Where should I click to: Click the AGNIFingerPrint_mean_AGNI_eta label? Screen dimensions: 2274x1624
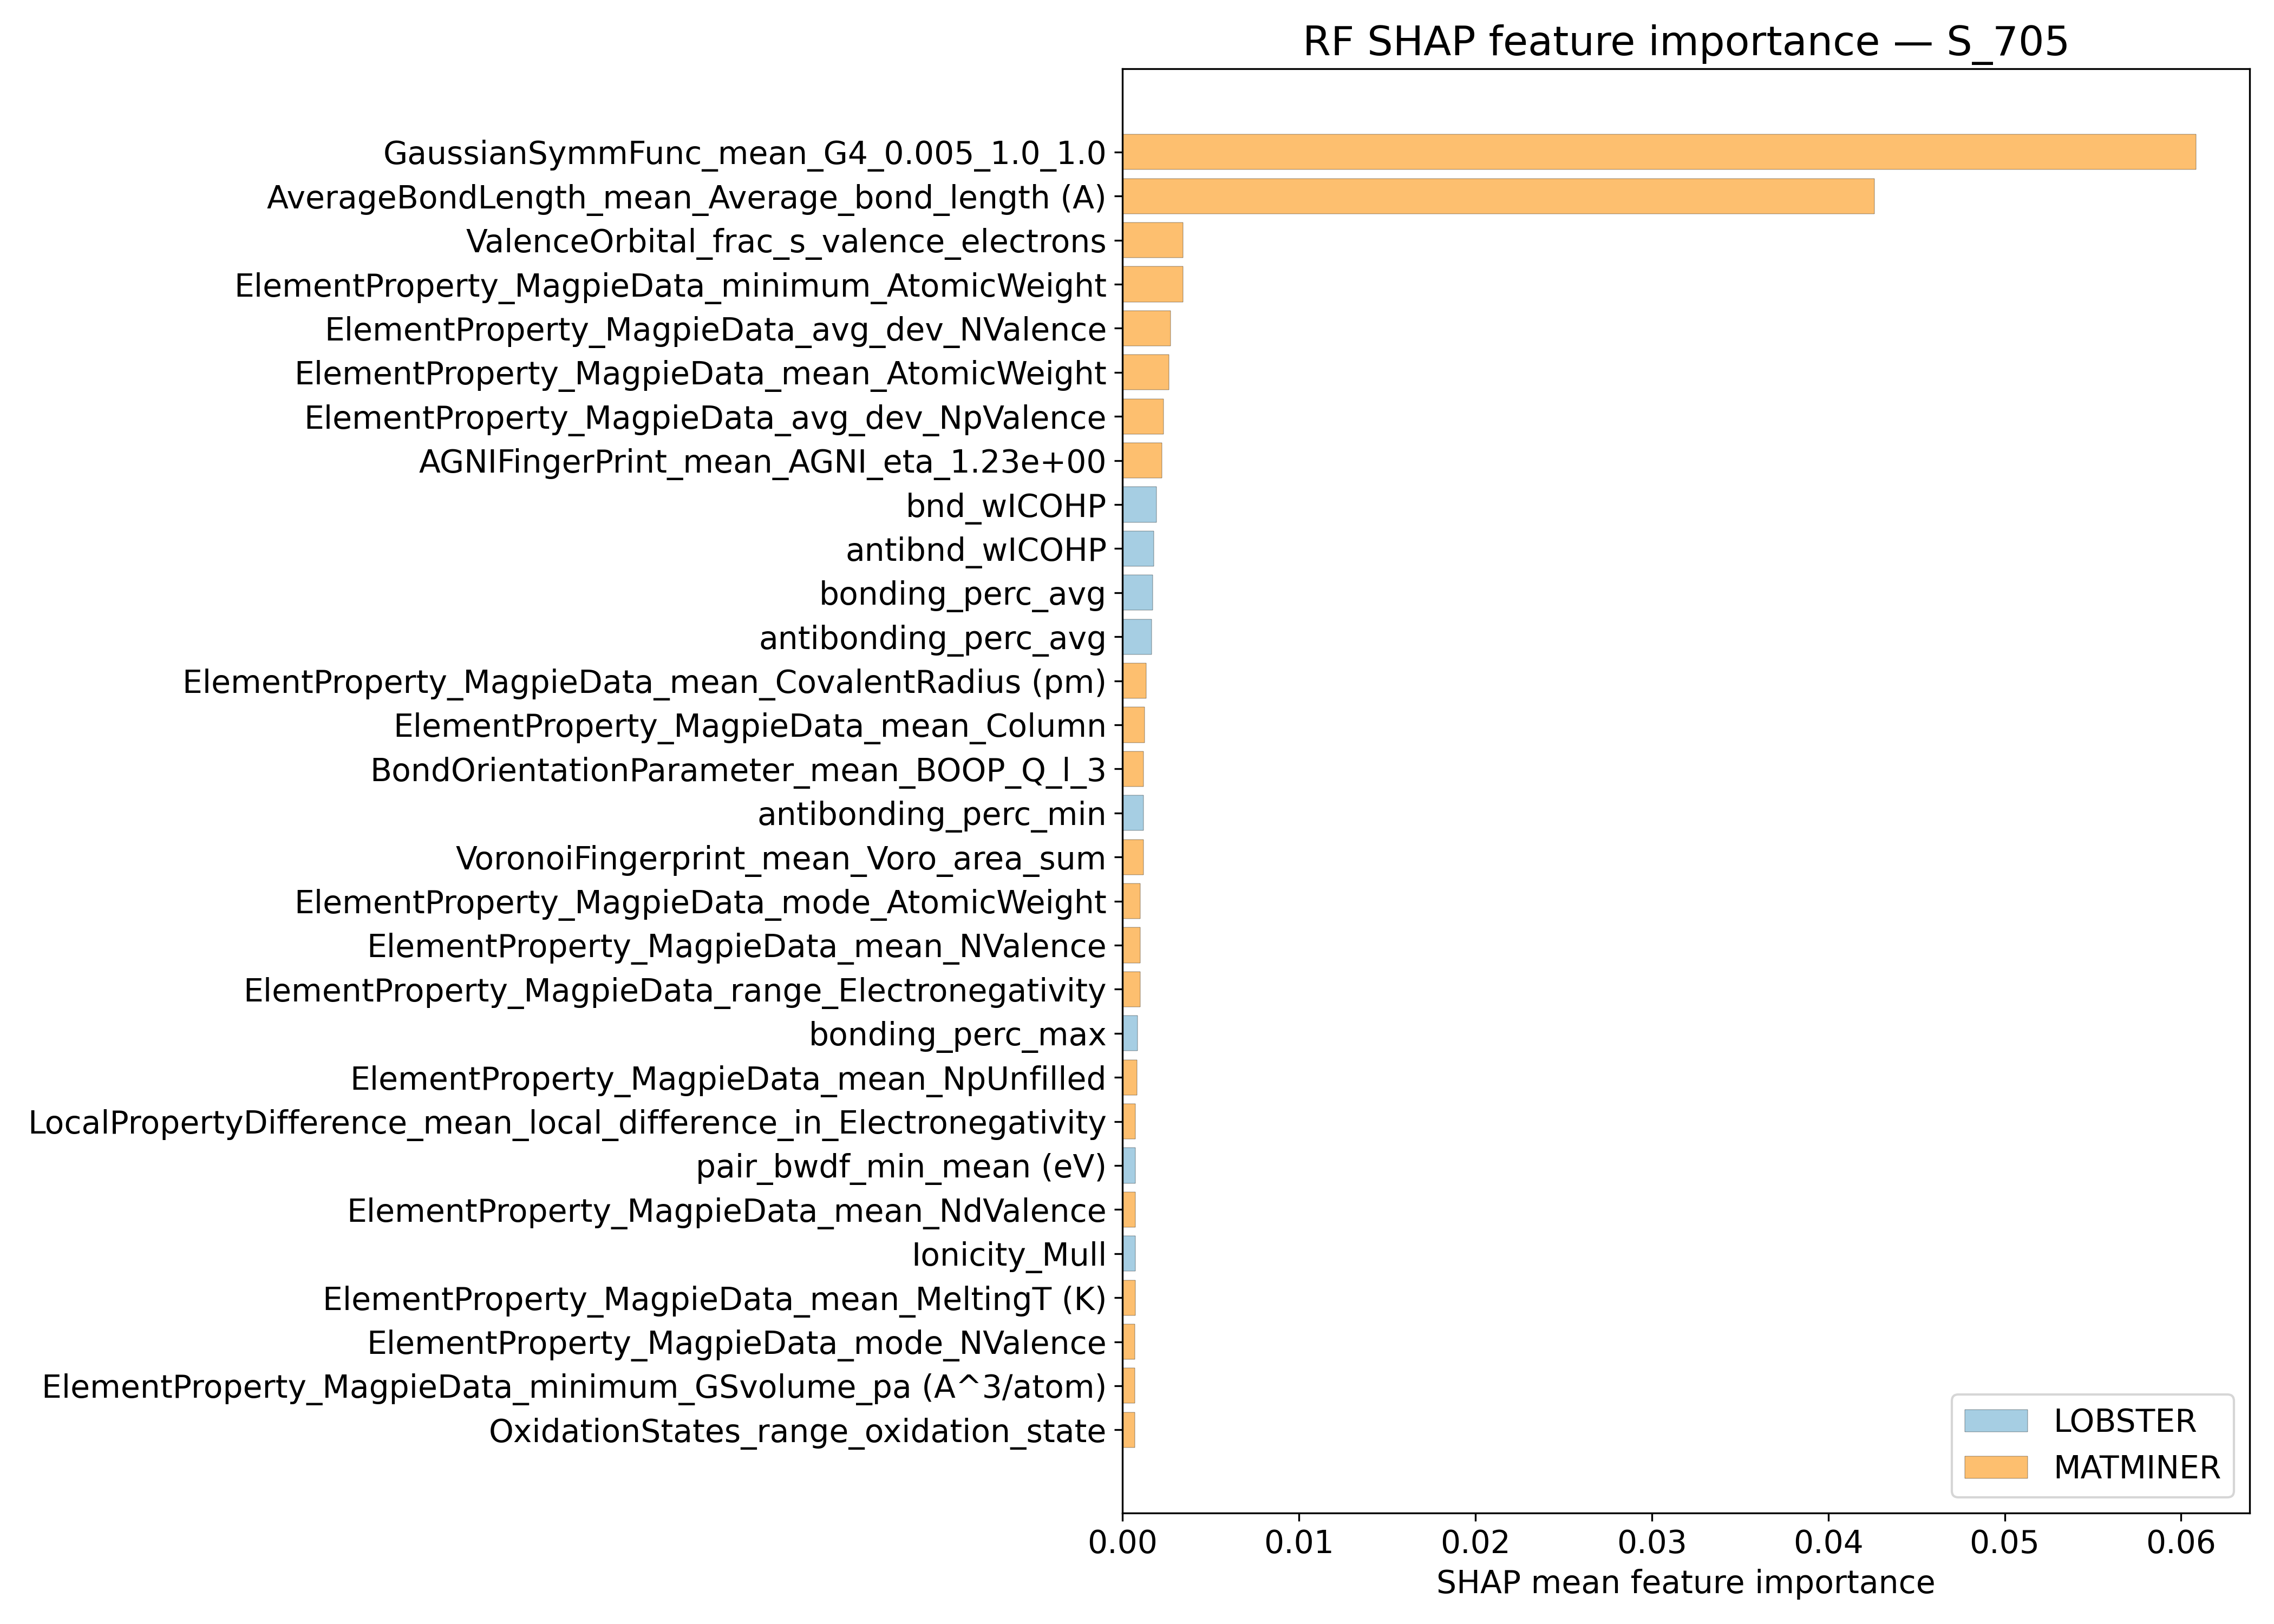[762, 462]
